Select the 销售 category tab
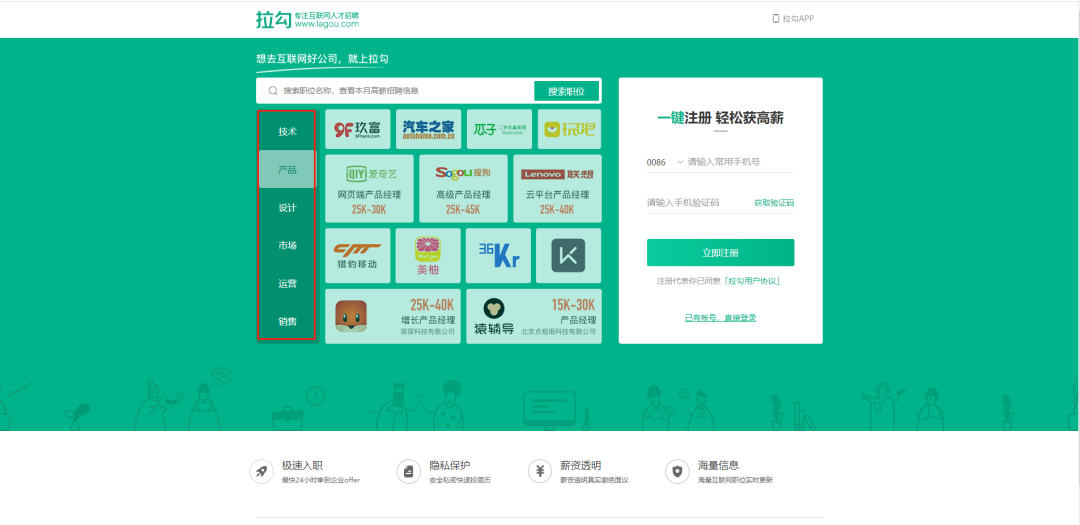The height and width of the screenshot is (525, 1080). click(x=287, y=321)
